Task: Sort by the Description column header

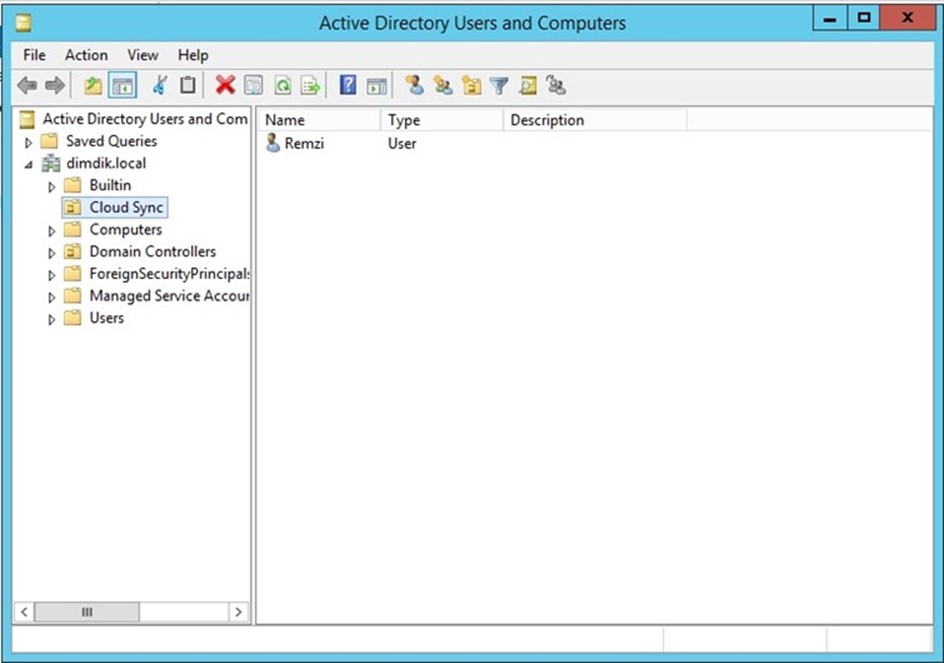Action: 595,120
